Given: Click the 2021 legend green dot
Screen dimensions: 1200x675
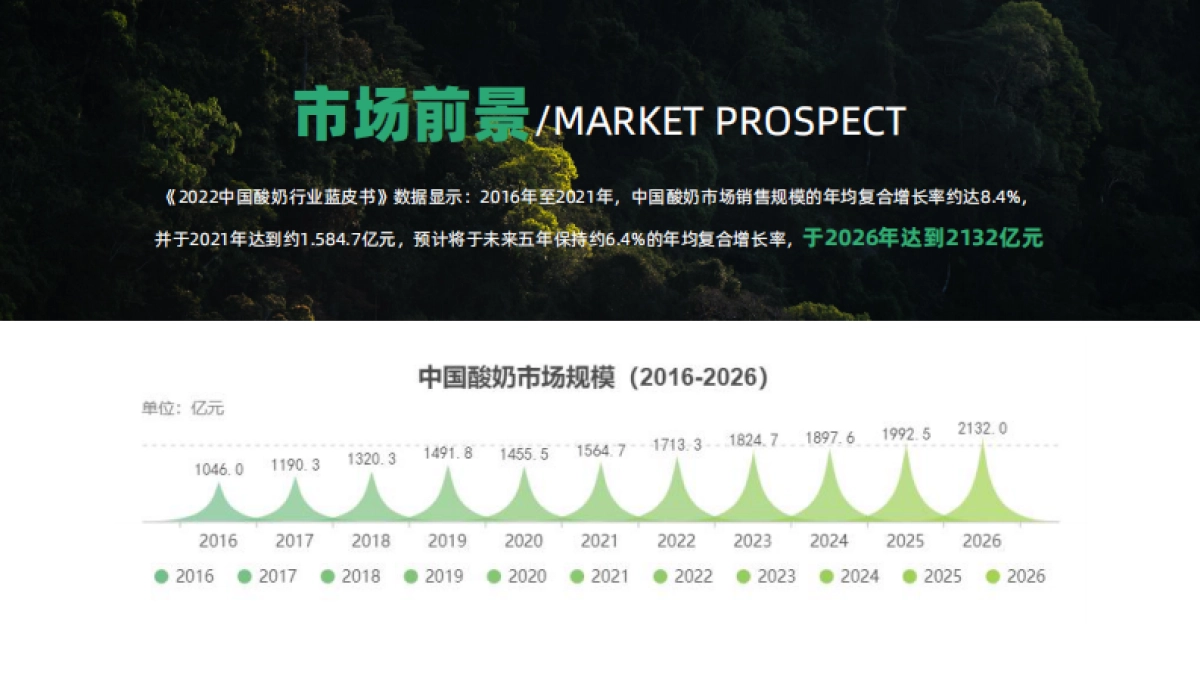Looking at the screenshot, I should coord(577,576).
